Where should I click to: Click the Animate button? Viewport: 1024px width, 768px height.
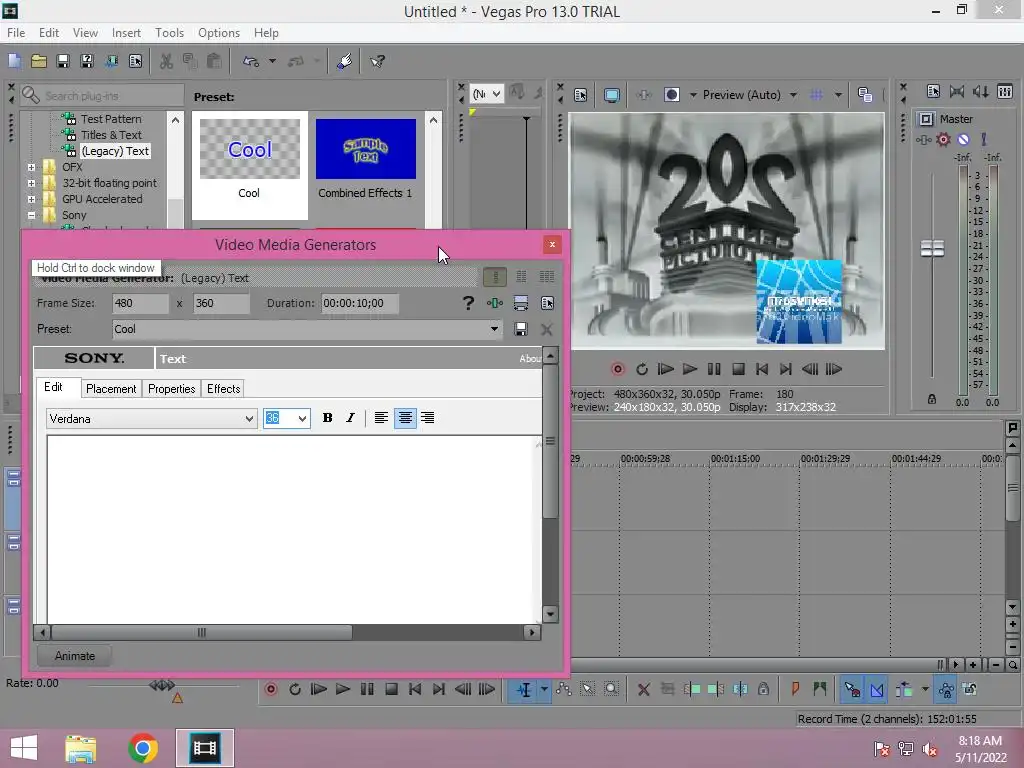pos(74,656)
